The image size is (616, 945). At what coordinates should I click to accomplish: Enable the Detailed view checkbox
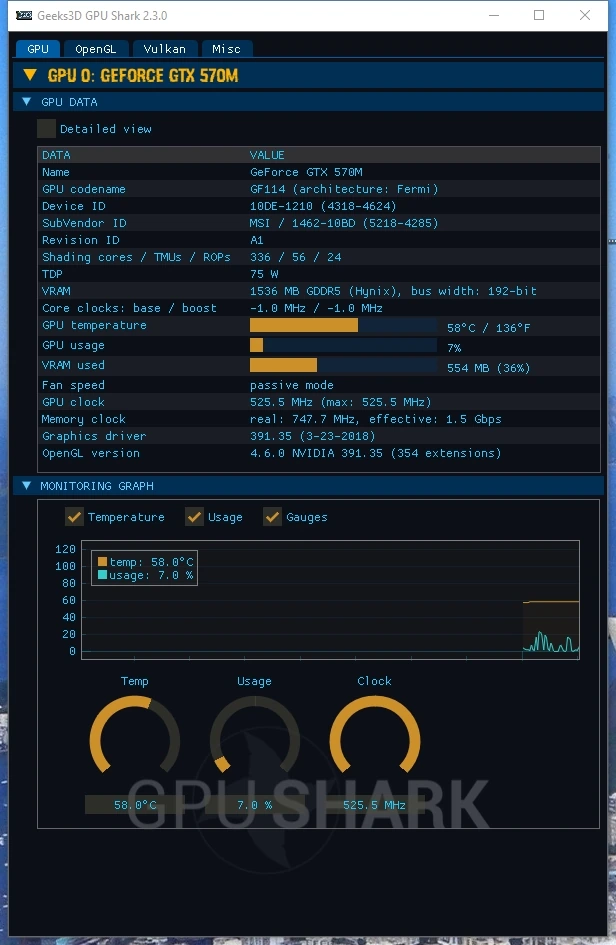click(x=46, y=128)
